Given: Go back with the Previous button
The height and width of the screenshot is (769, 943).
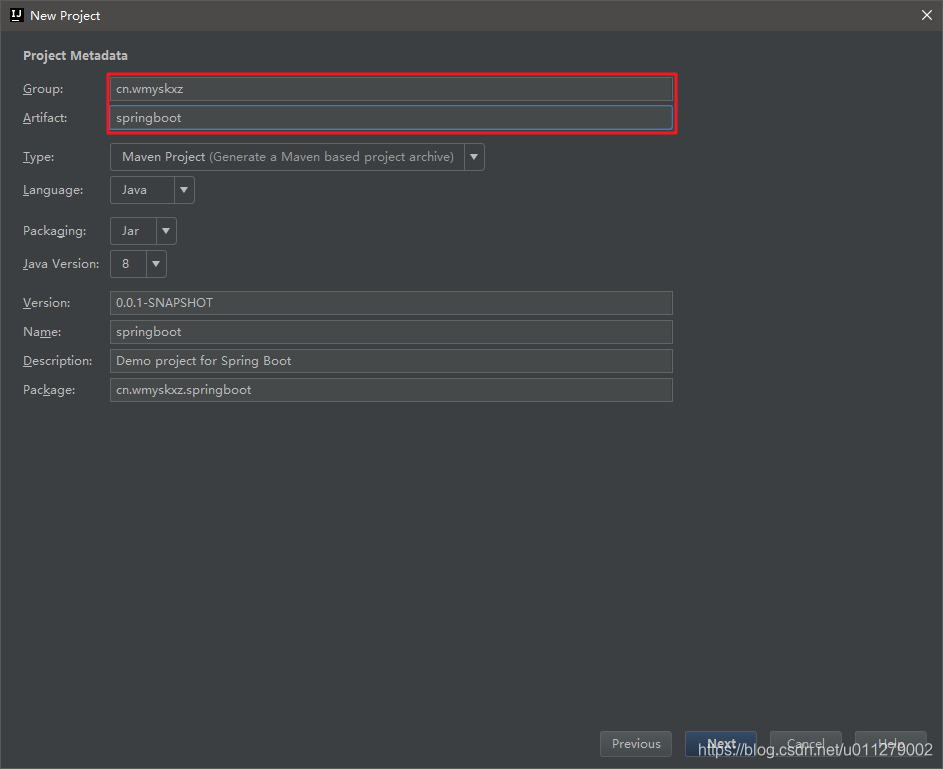Looking at the screenshot, I should point(636,744).
